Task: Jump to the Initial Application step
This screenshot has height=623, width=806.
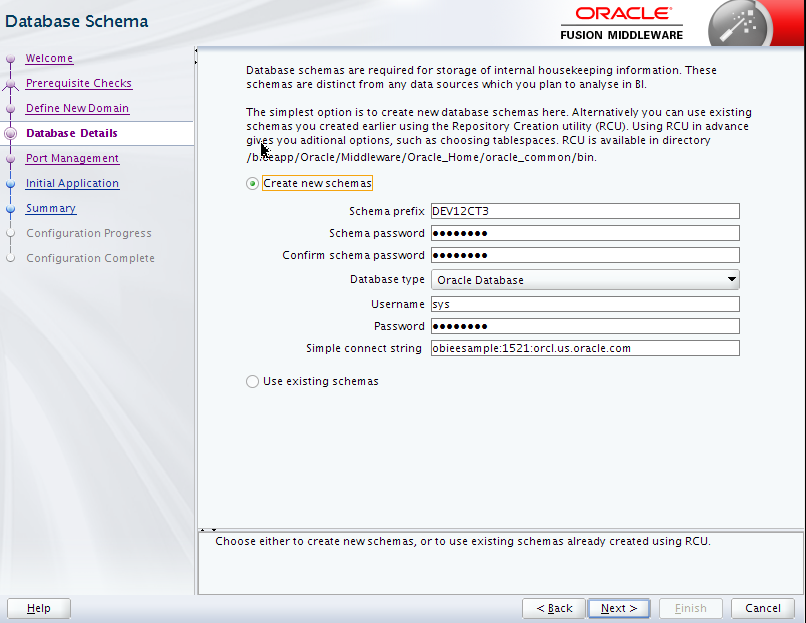Action: (x=72, y=184)
